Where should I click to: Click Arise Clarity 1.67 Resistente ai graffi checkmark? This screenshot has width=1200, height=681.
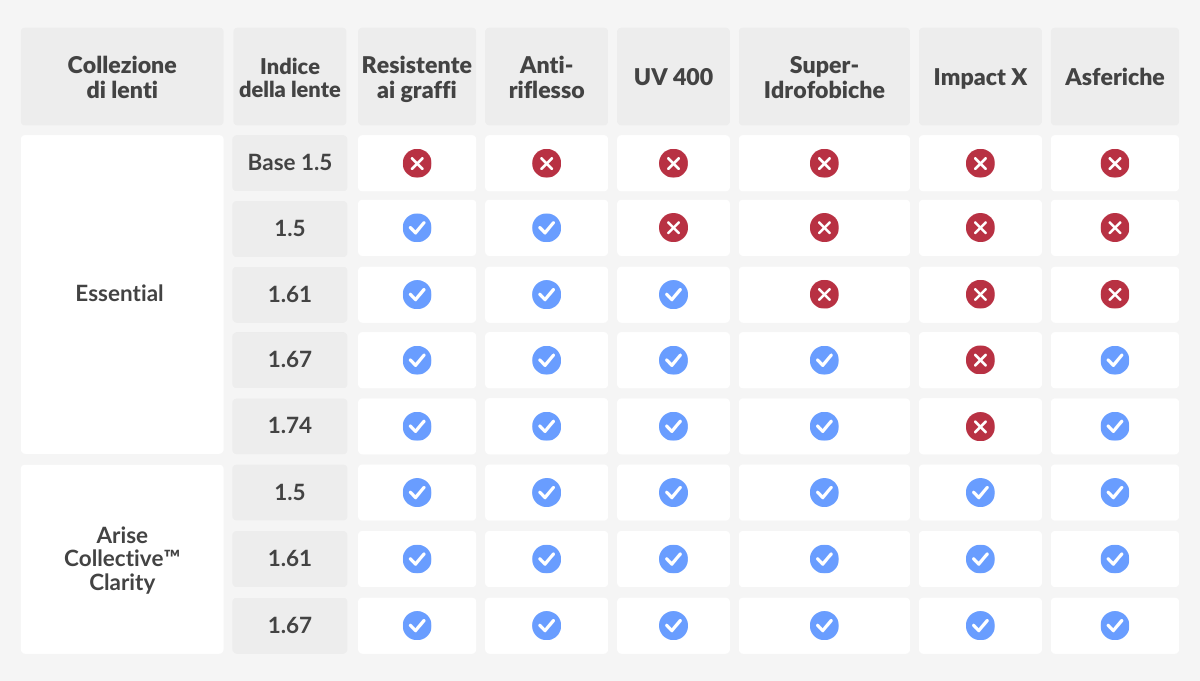click(417, 625)
